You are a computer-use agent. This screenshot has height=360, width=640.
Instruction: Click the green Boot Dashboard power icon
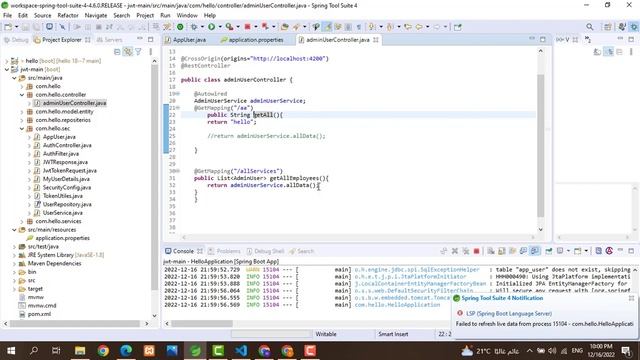[180, 27]
